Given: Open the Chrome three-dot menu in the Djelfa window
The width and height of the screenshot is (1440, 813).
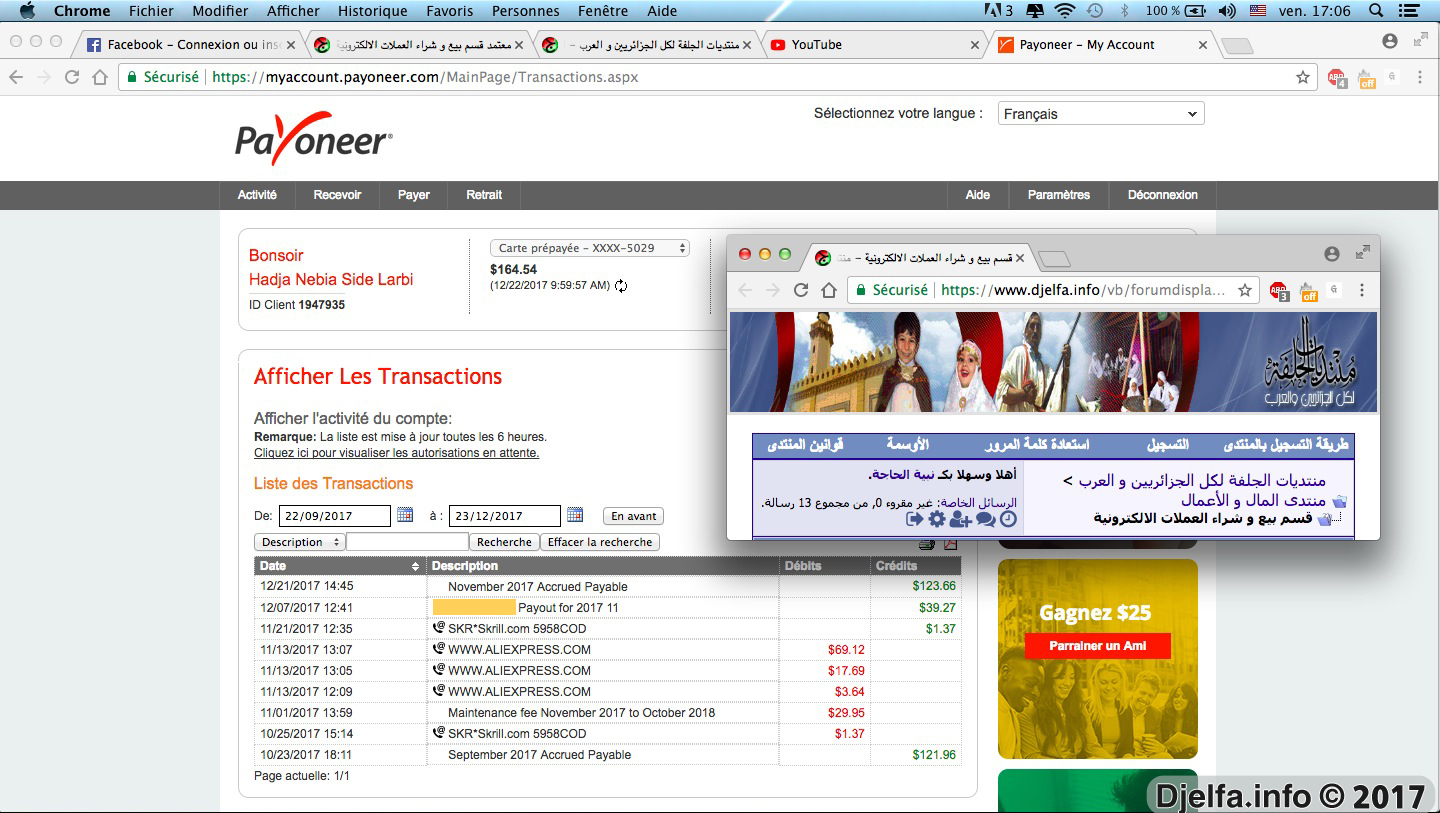Looking at the screenshot, I should click(1361, 290).
